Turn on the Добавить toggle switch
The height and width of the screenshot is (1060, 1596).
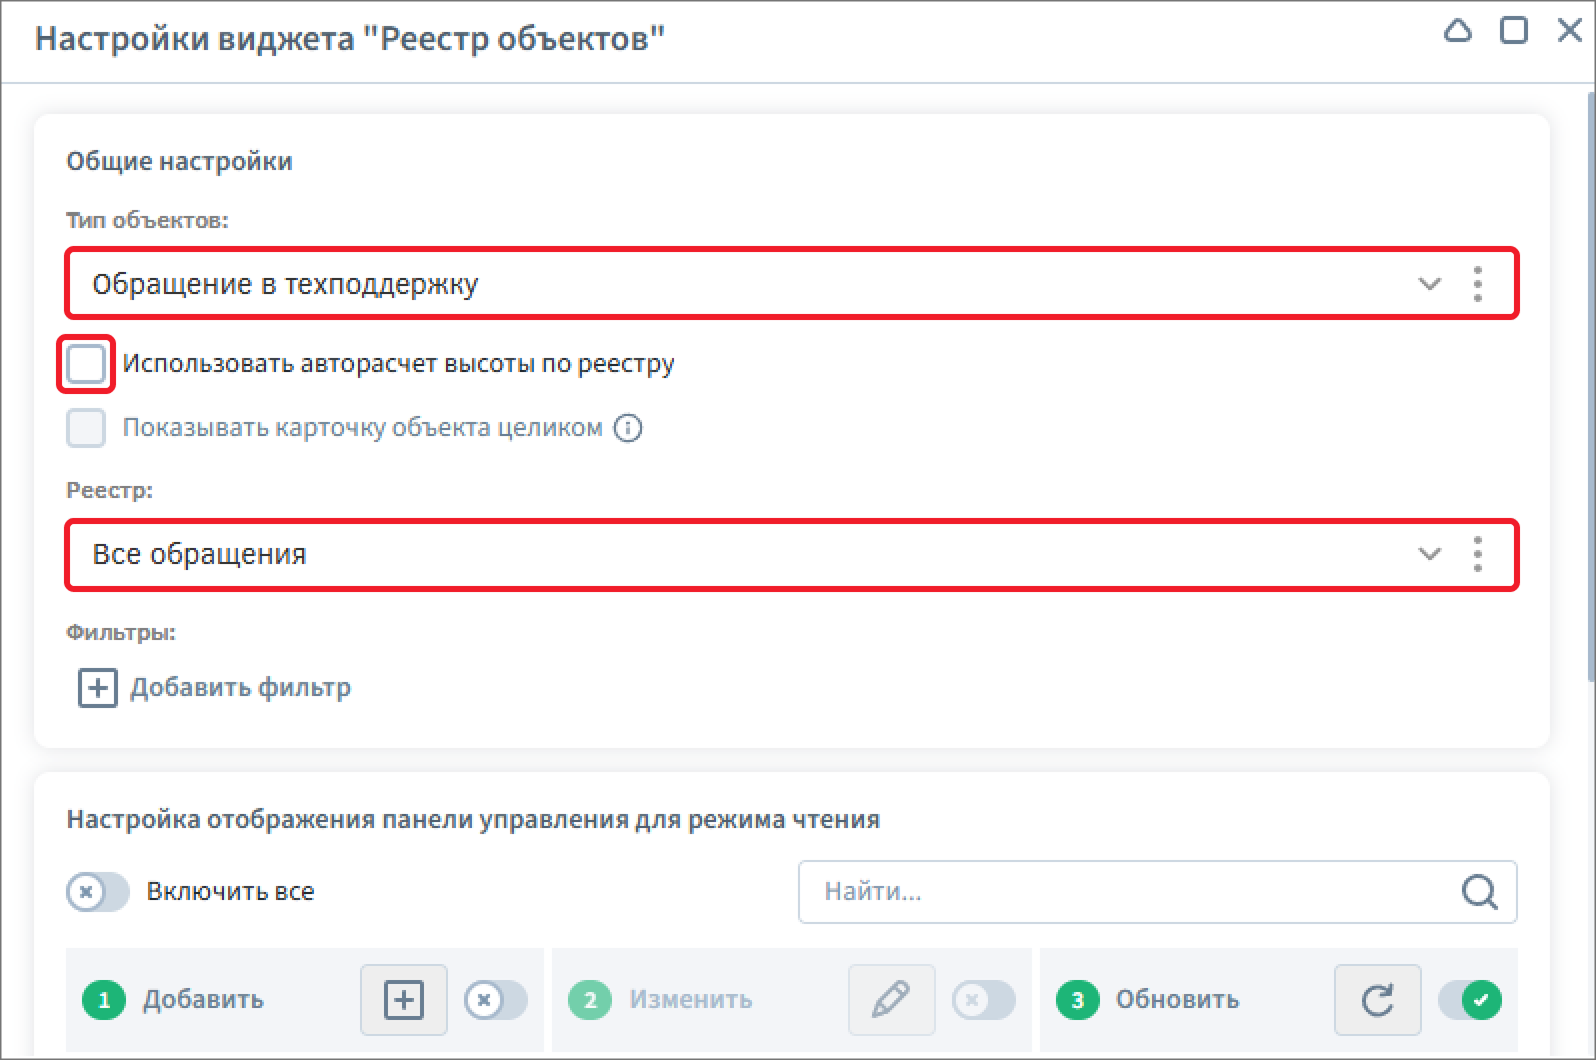click(x=496, y=999)
